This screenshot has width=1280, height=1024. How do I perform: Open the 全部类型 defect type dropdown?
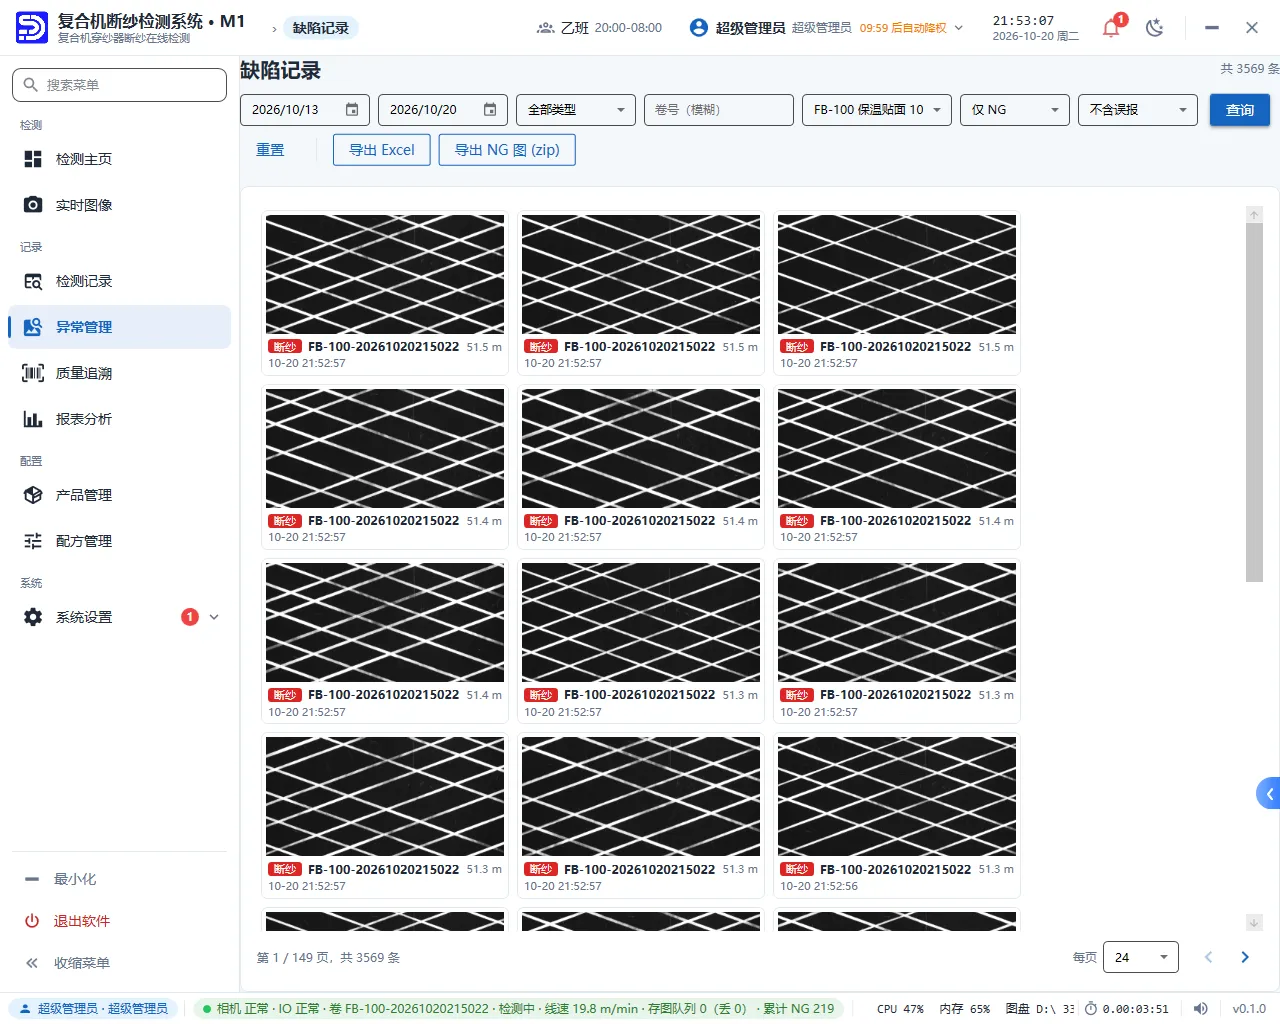[576, 110]
